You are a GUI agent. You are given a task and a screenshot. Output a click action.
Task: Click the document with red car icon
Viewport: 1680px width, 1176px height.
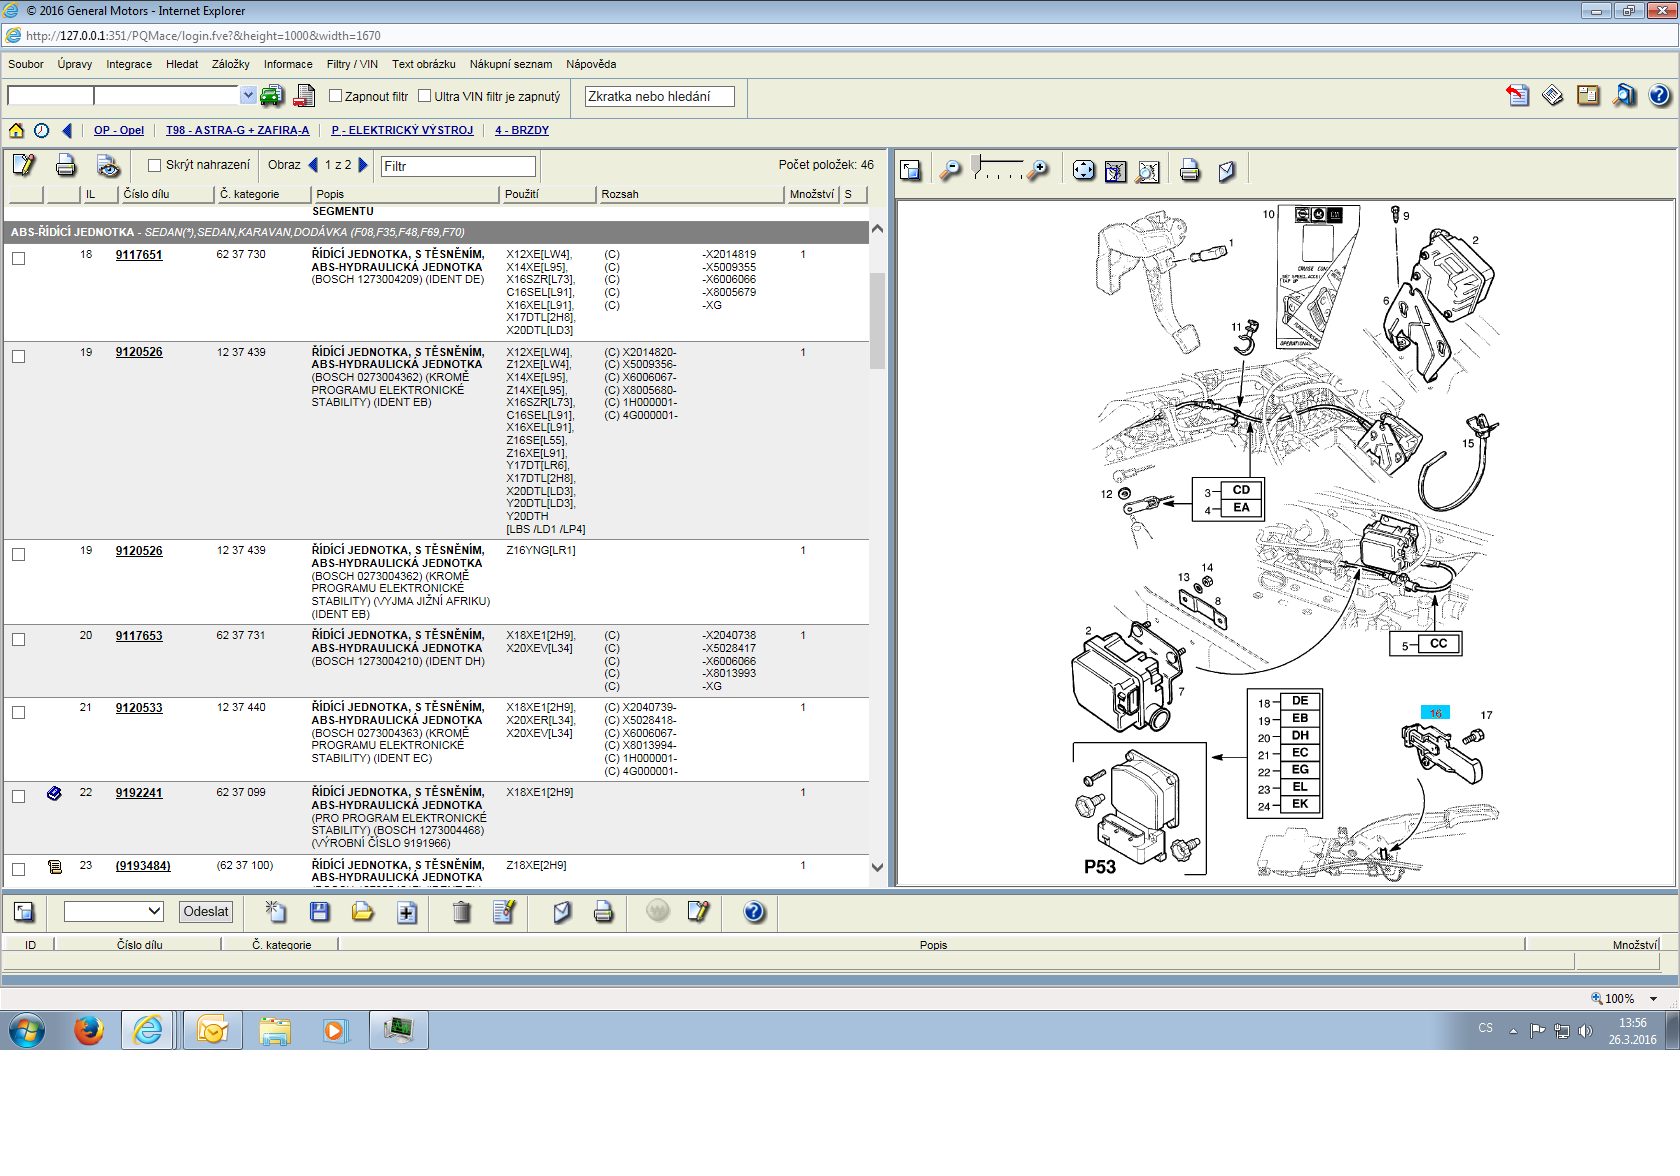tap(305, 96)
